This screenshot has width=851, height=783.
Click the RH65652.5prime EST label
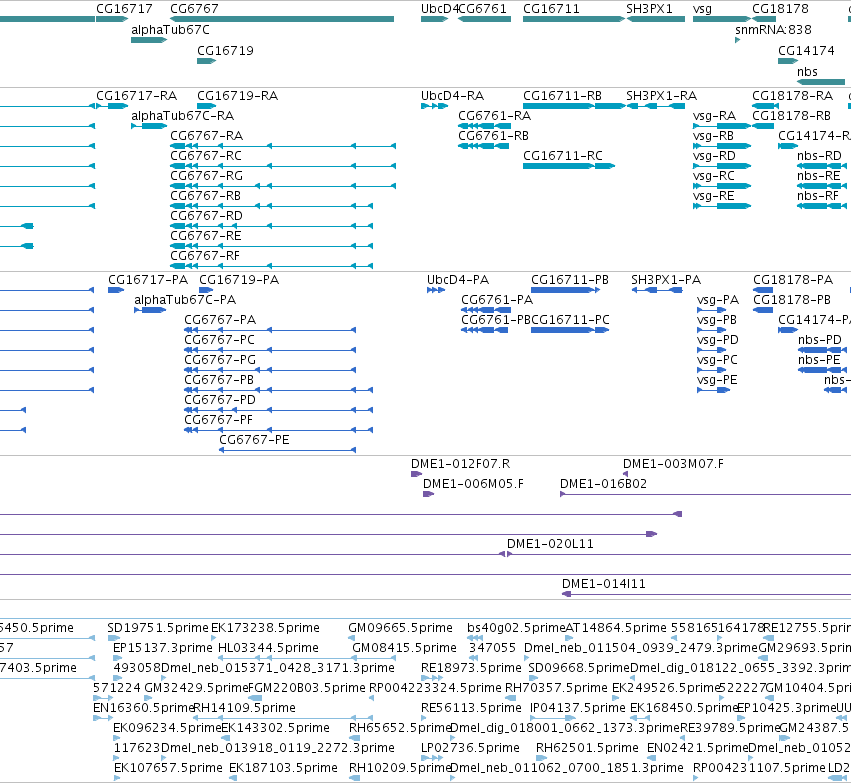coord(400,728)
